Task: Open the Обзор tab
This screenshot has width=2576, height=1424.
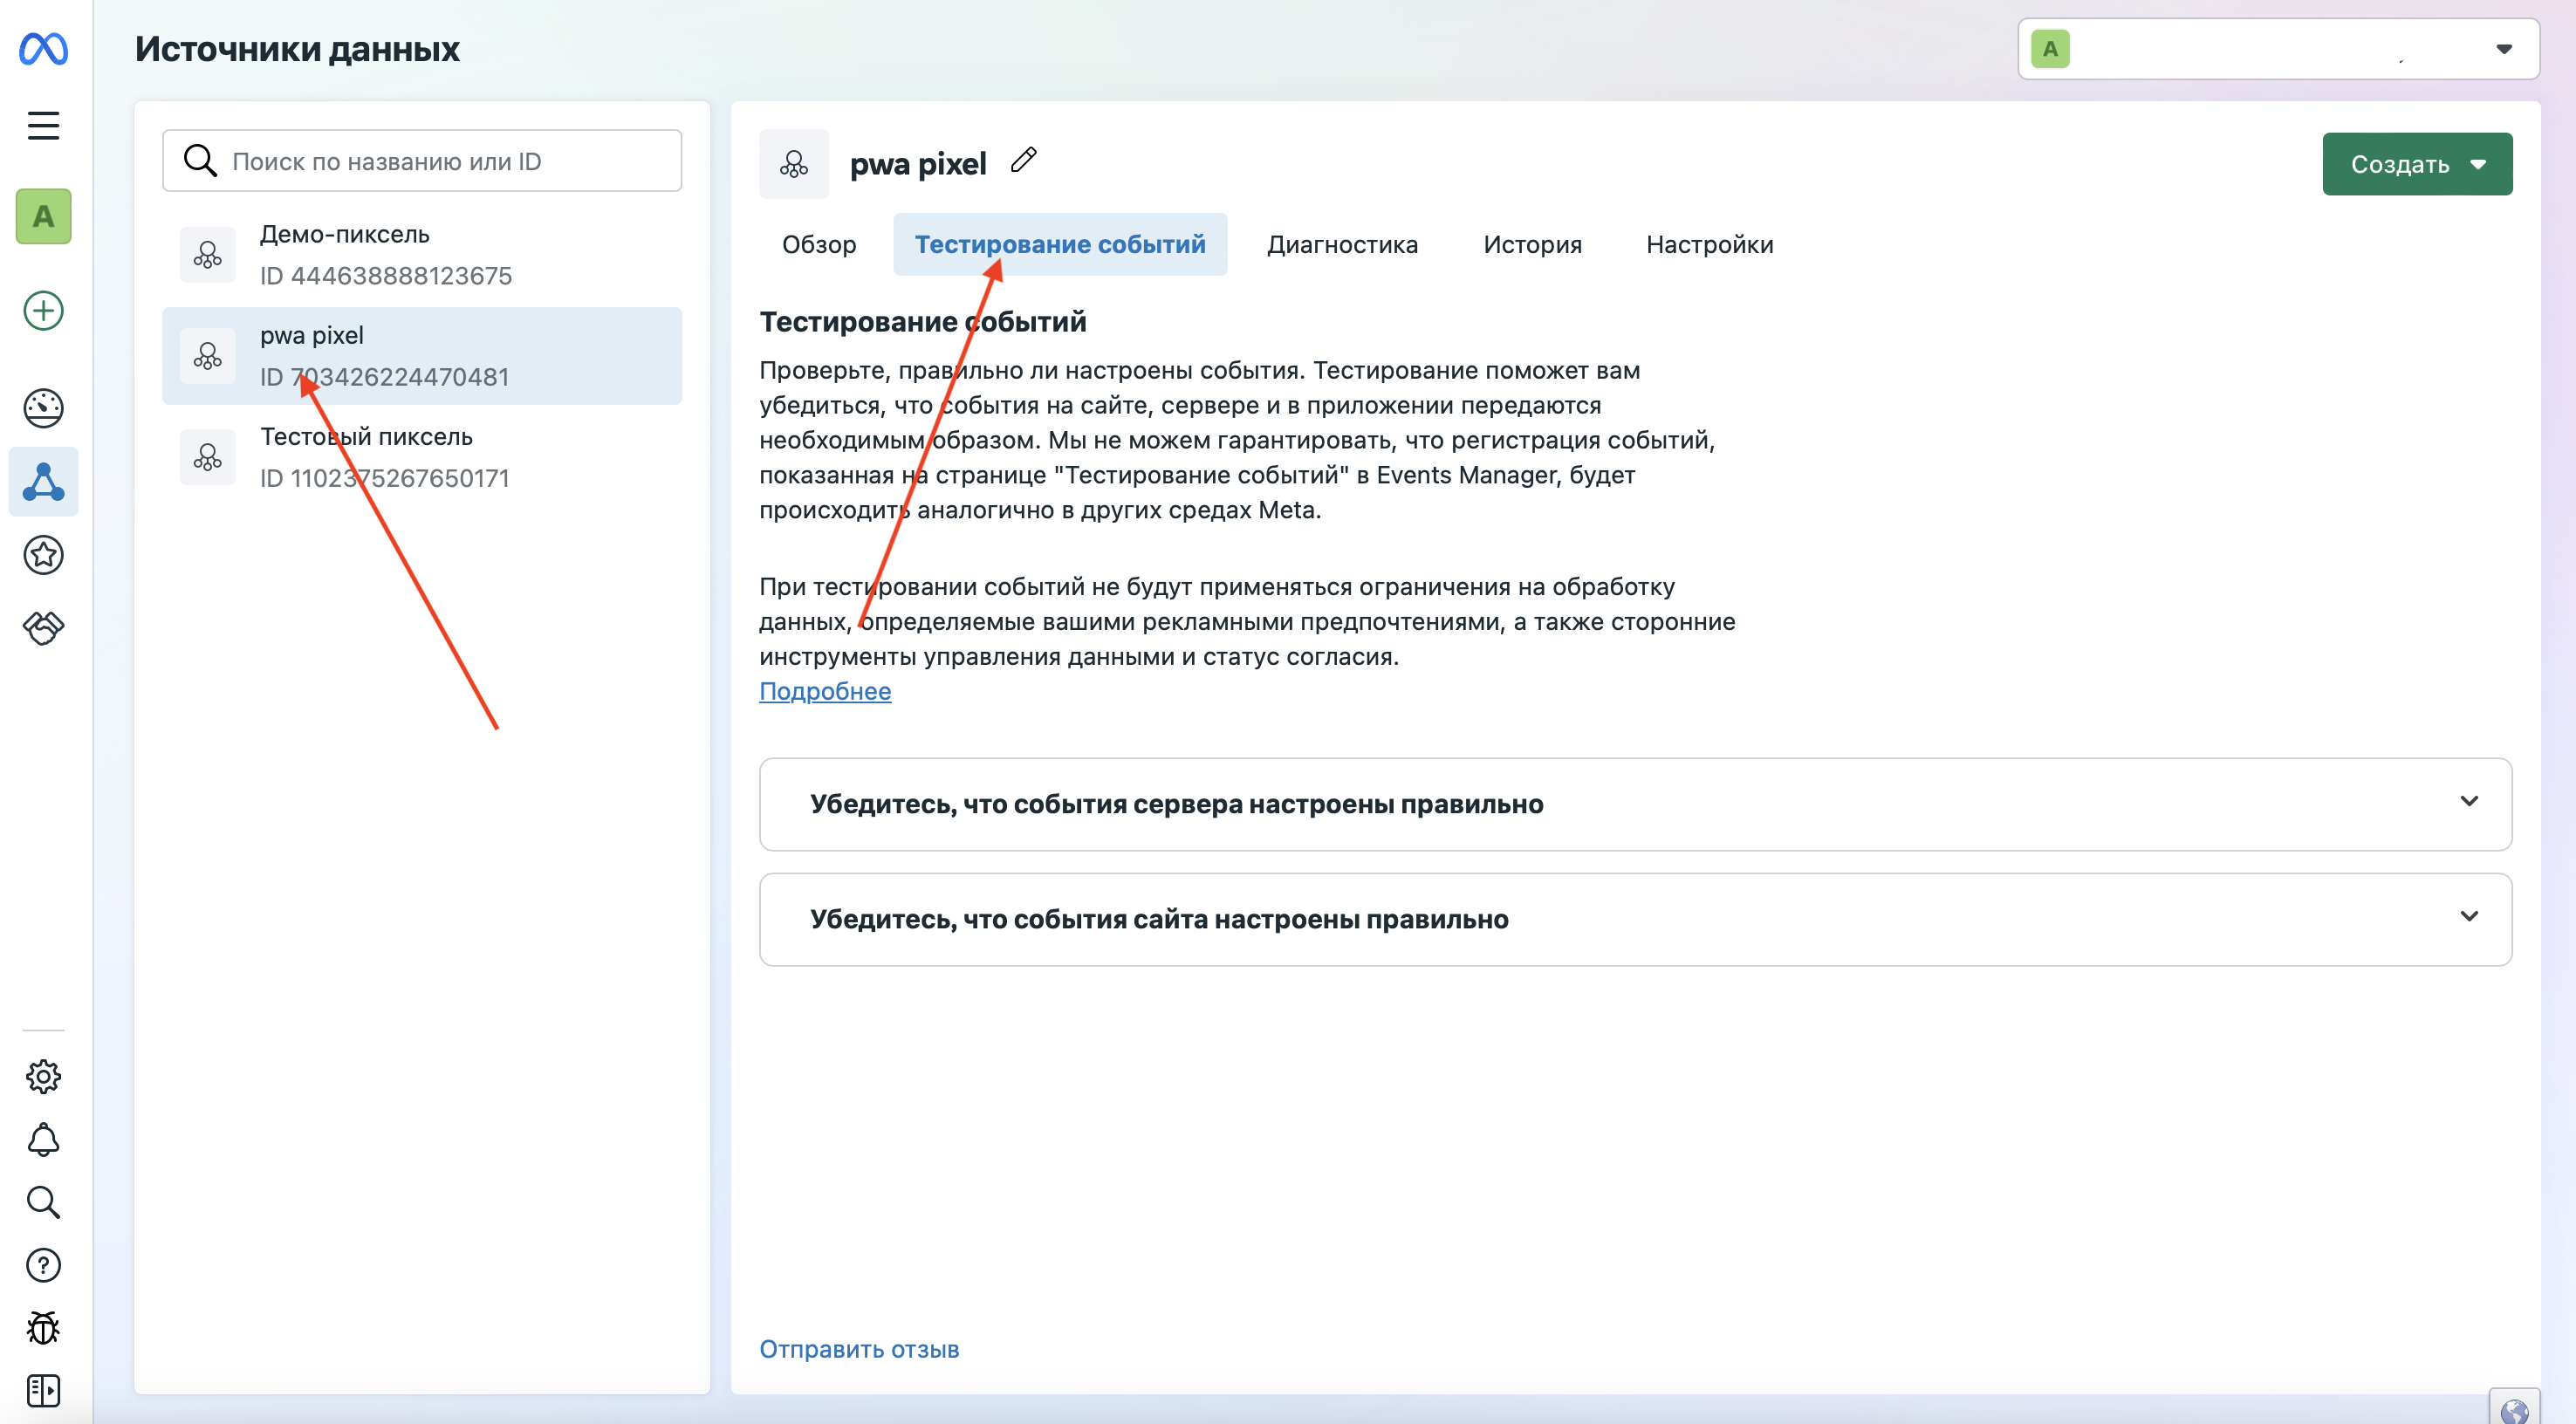Action: pos(818,245)
